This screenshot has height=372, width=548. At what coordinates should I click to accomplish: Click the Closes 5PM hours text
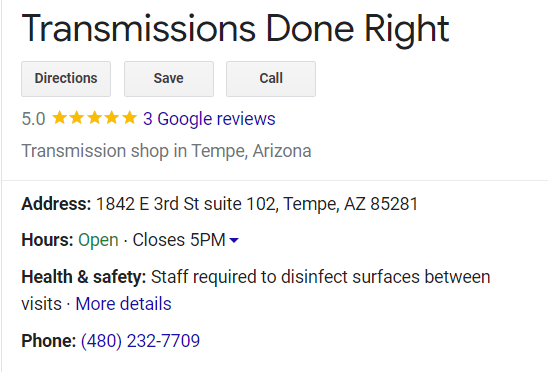(x=179, y=240)
